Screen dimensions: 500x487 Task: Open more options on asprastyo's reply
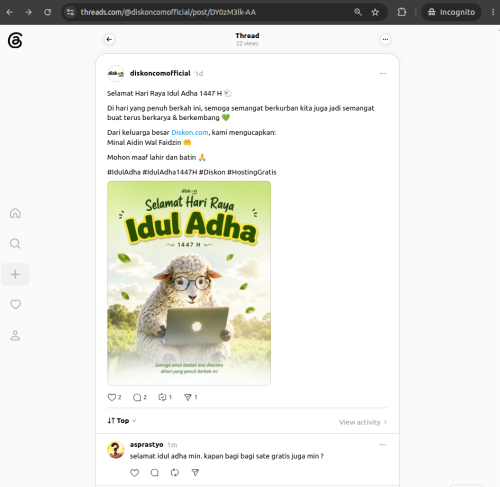(x=383, y=445)
